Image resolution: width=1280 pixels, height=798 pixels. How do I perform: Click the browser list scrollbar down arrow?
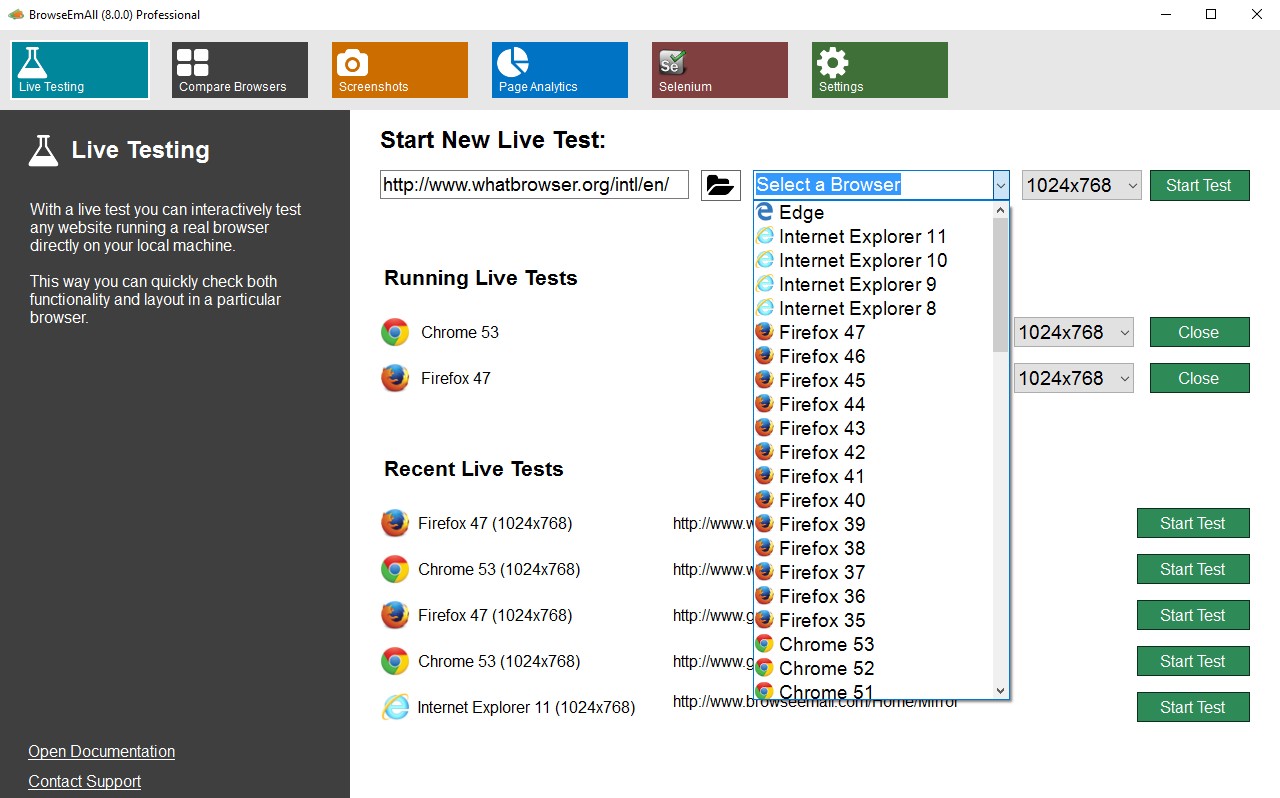pos(1000,690)
